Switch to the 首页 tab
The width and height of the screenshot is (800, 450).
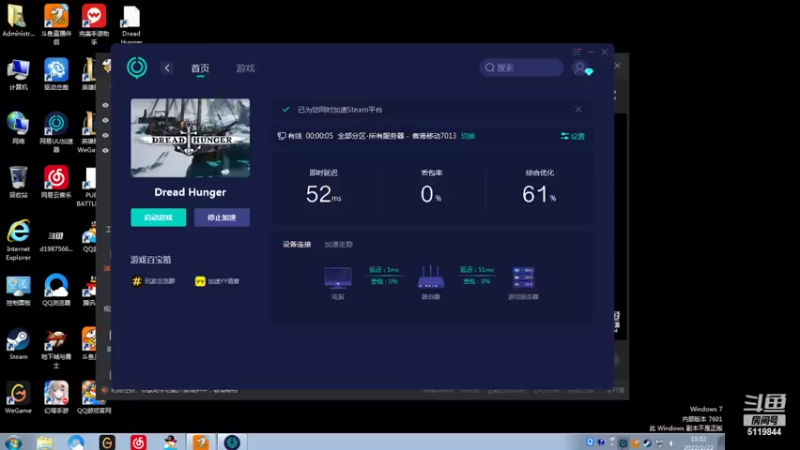(x=200, y=68)
